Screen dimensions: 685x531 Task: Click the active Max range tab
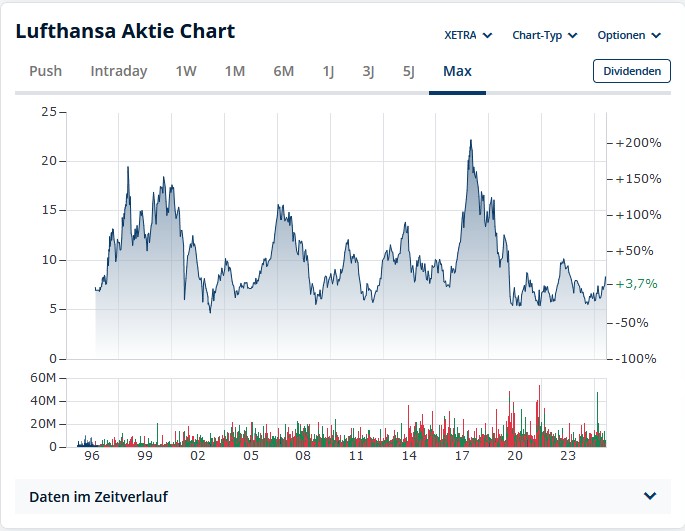tap(457, 71)
